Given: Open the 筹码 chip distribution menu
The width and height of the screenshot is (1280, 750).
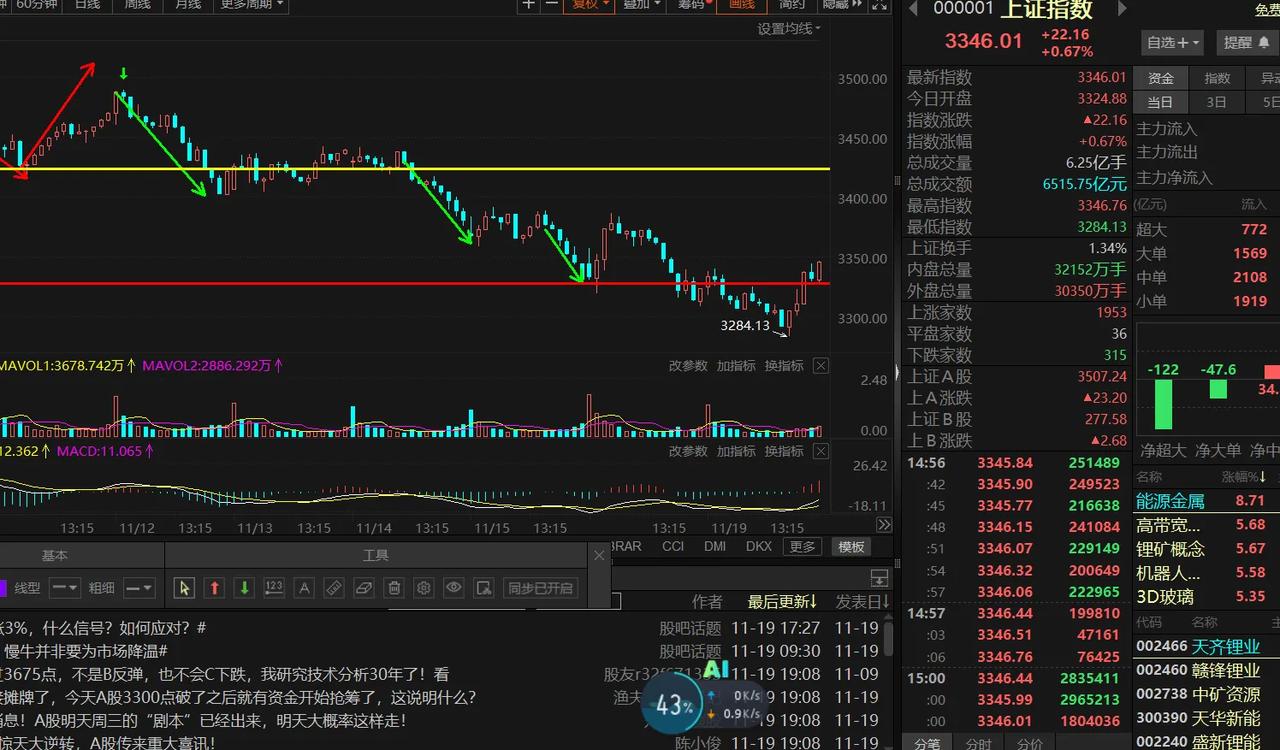Looking at the screenshot, I should tap(694, 5).
